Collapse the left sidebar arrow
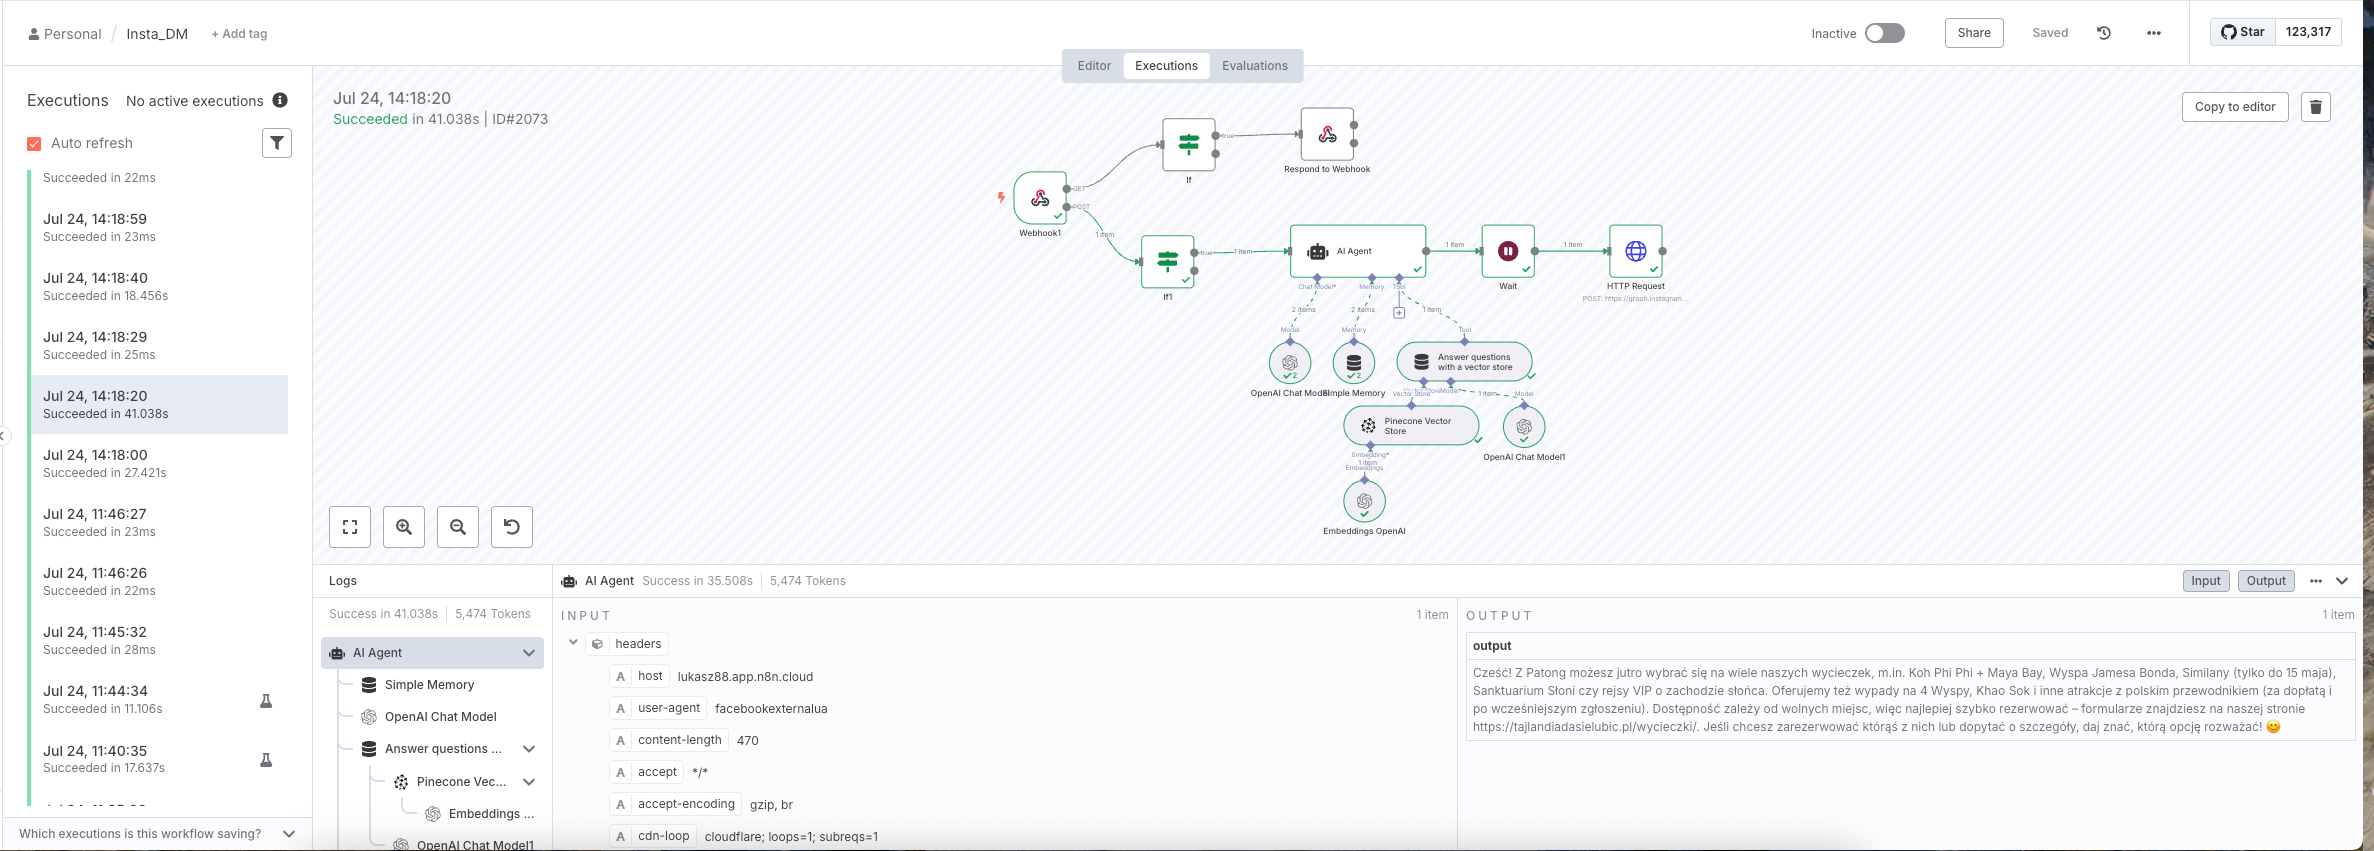The width and height of the screenshot is (2374, 851). point(4,435)
